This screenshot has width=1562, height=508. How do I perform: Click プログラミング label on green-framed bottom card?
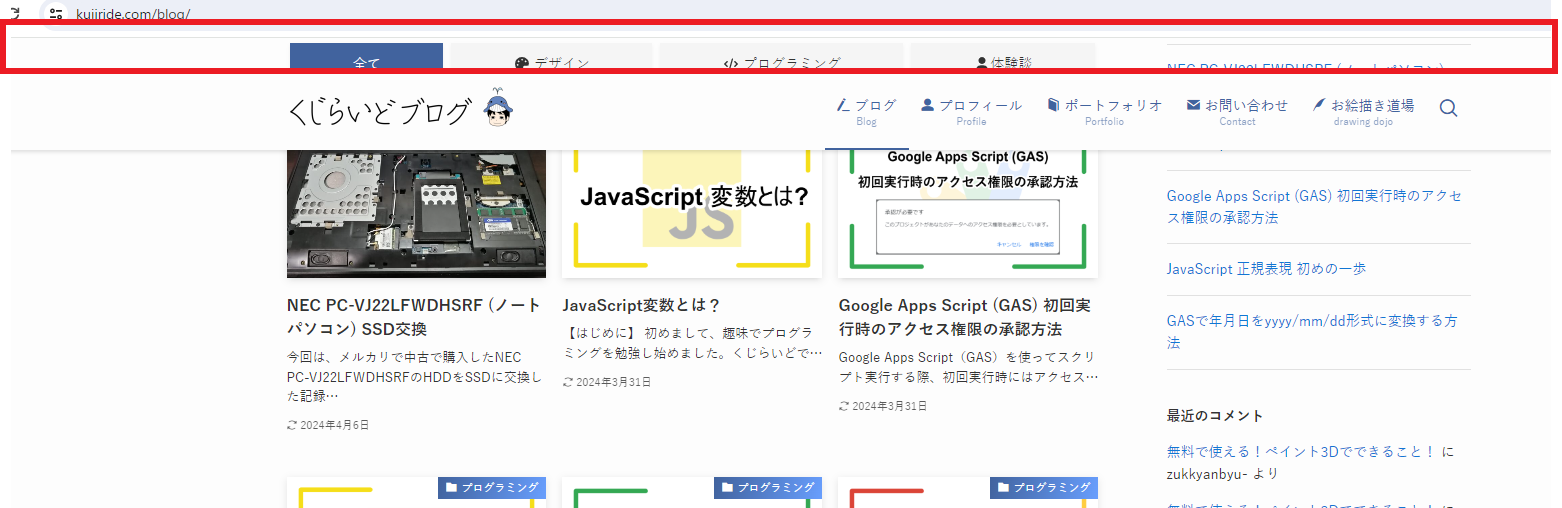pos(768,487)
